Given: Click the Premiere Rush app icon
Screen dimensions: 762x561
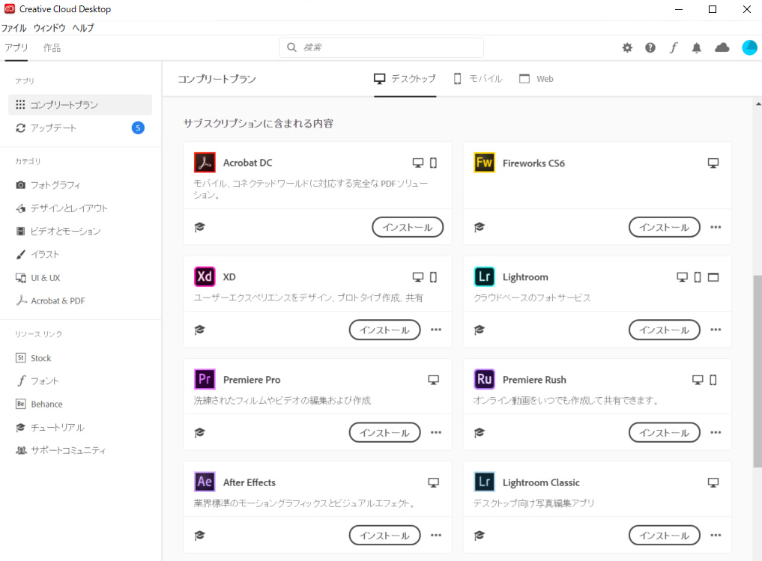Looking at the screenshot, I should point(484,379).
